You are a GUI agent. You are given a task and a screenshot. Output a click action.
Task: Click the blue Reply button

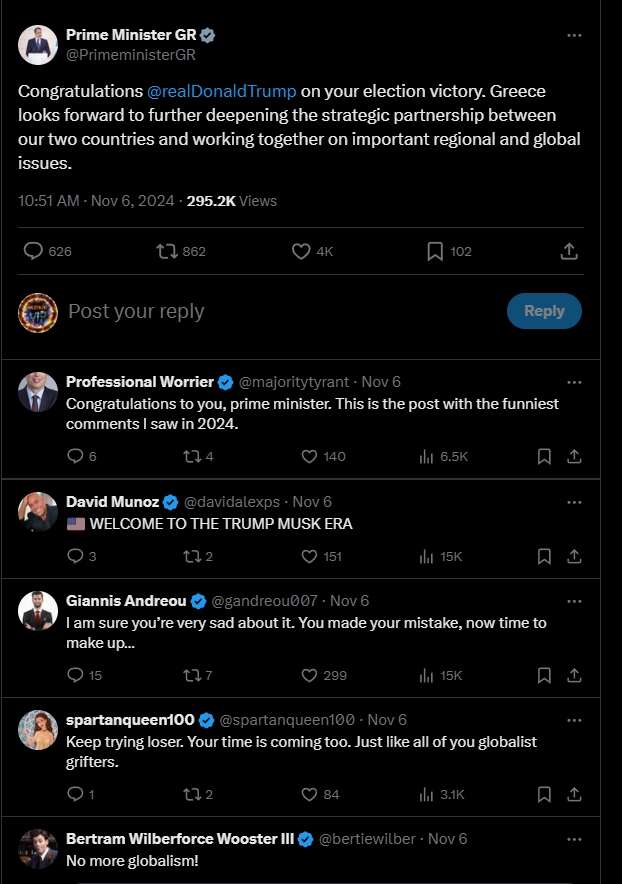click(x=544, y=311)
